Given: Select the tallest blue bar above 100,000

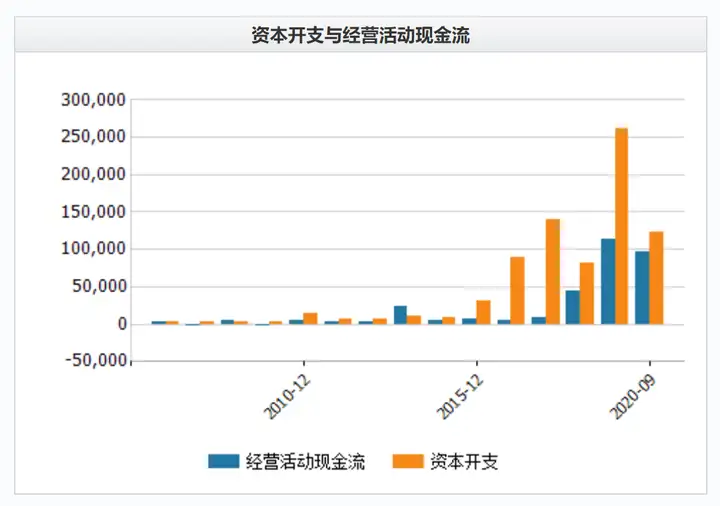Looking at the screenshot, I should pos(608,281).
